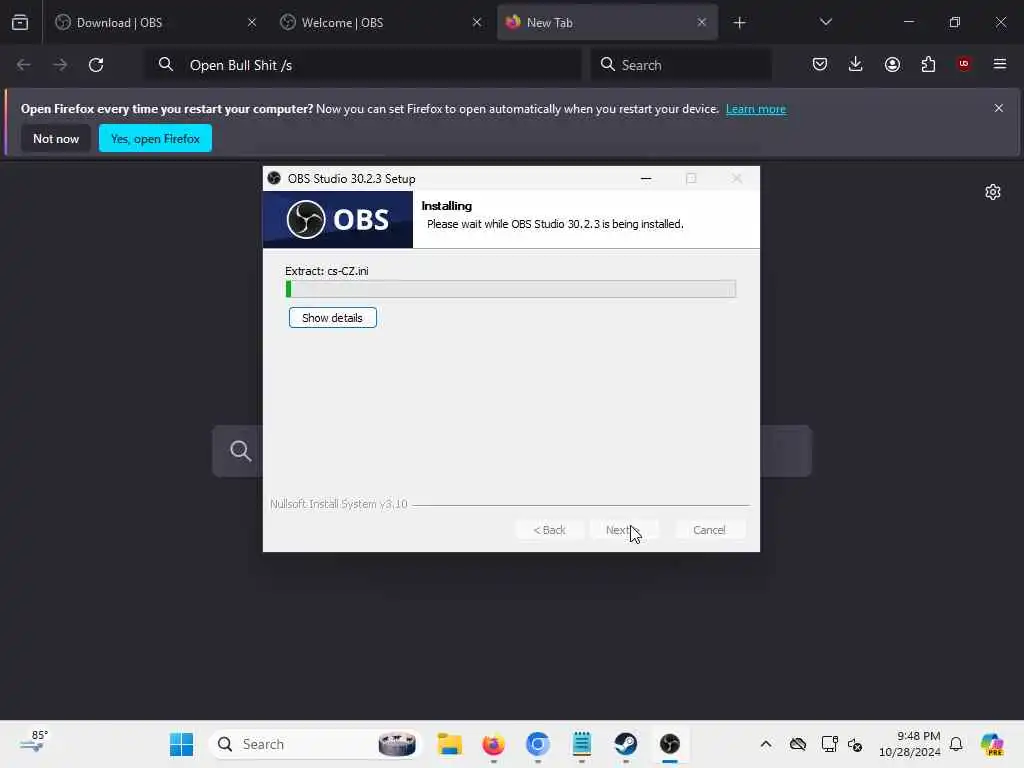Image resolution: width=1024 pixels, height=768 pixels.
Task: Click the Extract: cs-CZ.ini status text
Action: [x=327, y=271]
